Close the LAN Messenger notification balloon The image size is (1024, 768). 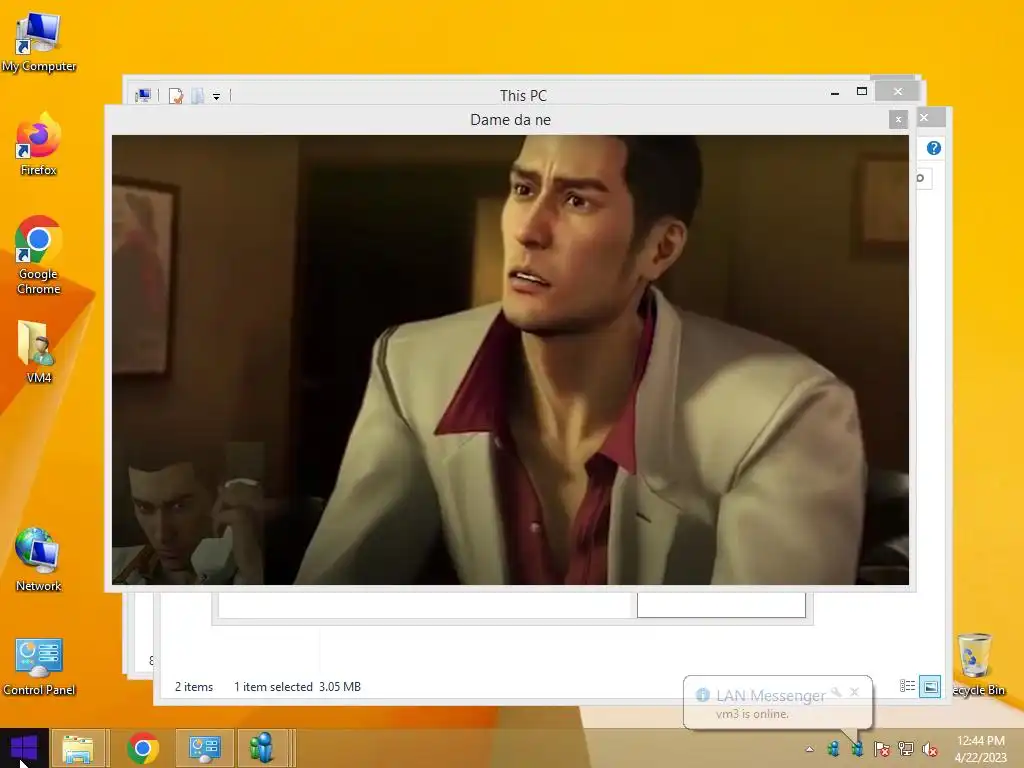[x=854, y=692]
